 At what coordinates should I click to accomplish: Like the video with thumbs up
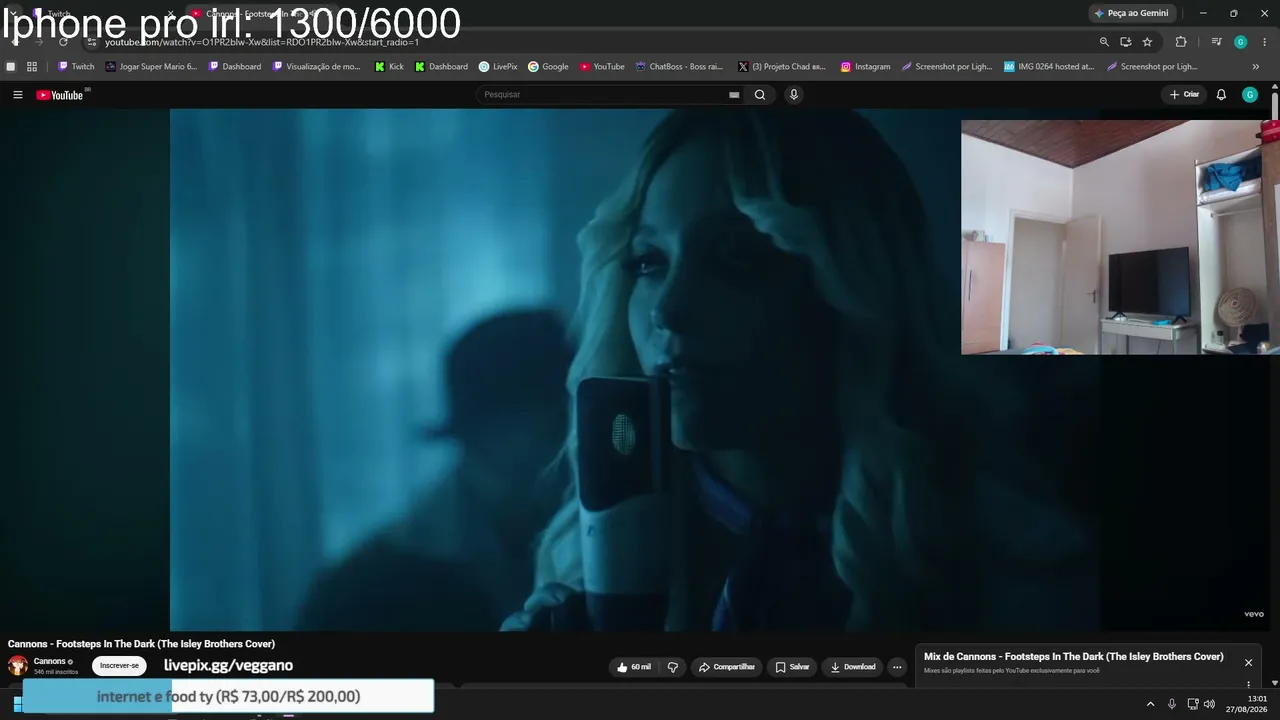tap(634, 667)
